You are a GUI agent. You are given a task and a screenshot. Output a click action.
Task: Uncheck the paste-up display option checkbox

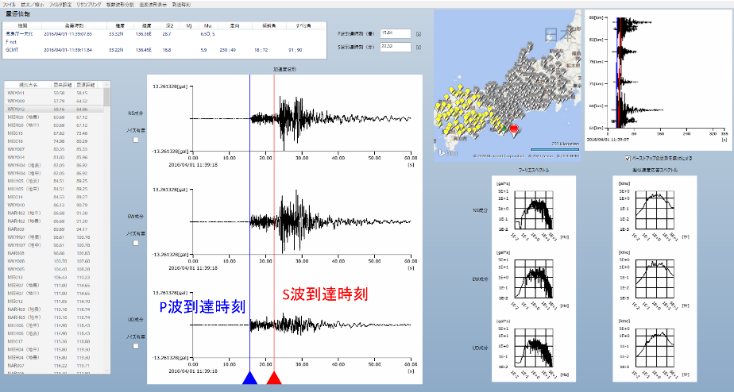(x=628, y=158)
